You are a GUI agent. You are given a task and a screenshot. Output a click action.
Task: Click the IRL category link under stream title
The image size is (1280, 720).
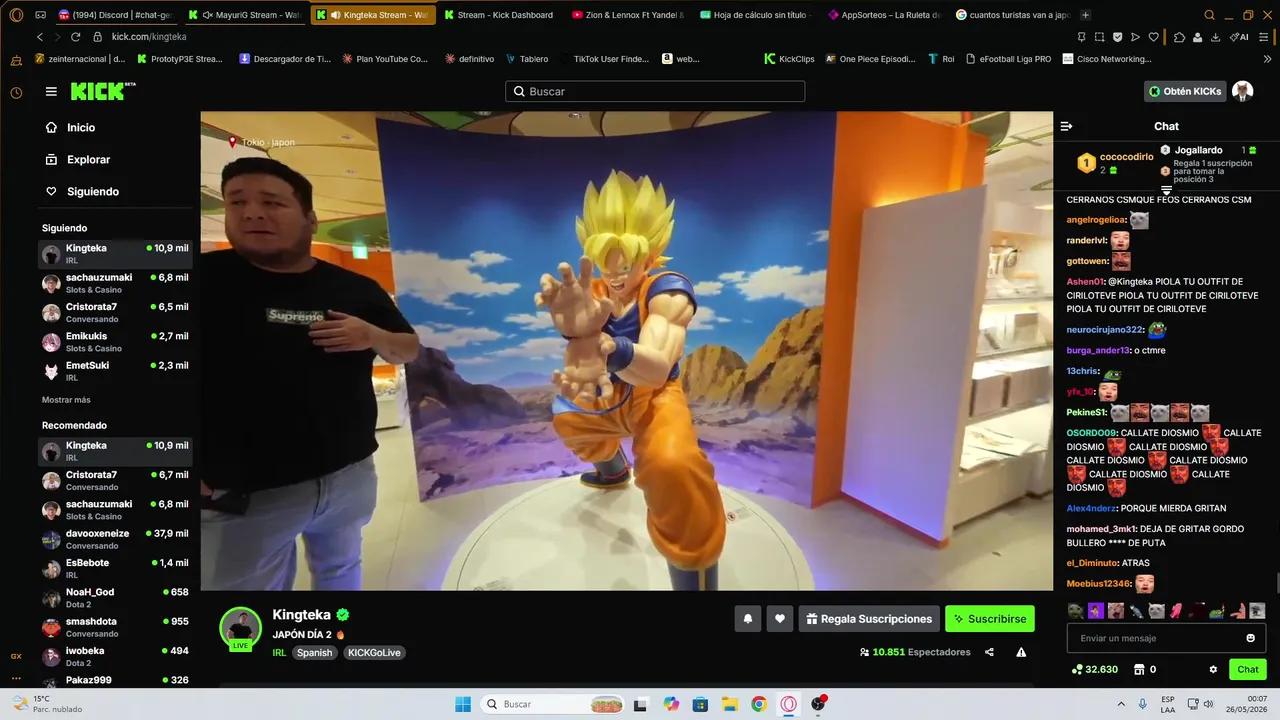(279, 653)
